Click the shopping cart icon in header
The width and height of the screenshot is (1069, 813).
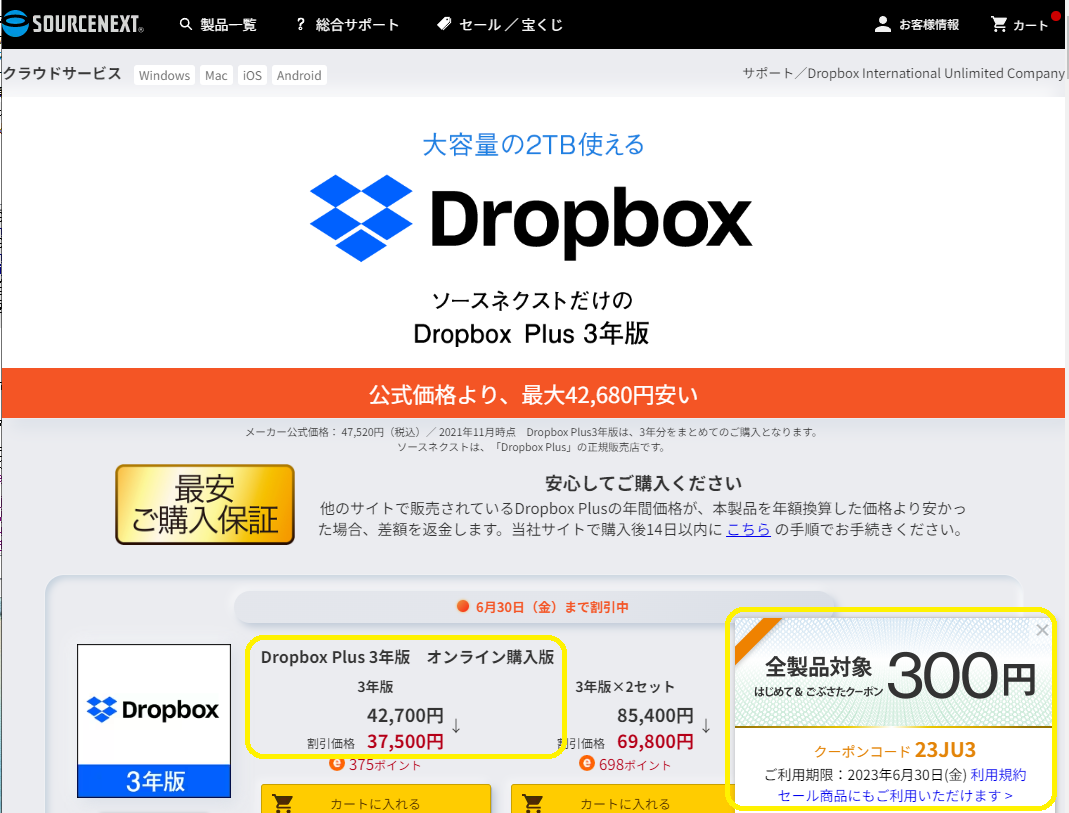999,25
